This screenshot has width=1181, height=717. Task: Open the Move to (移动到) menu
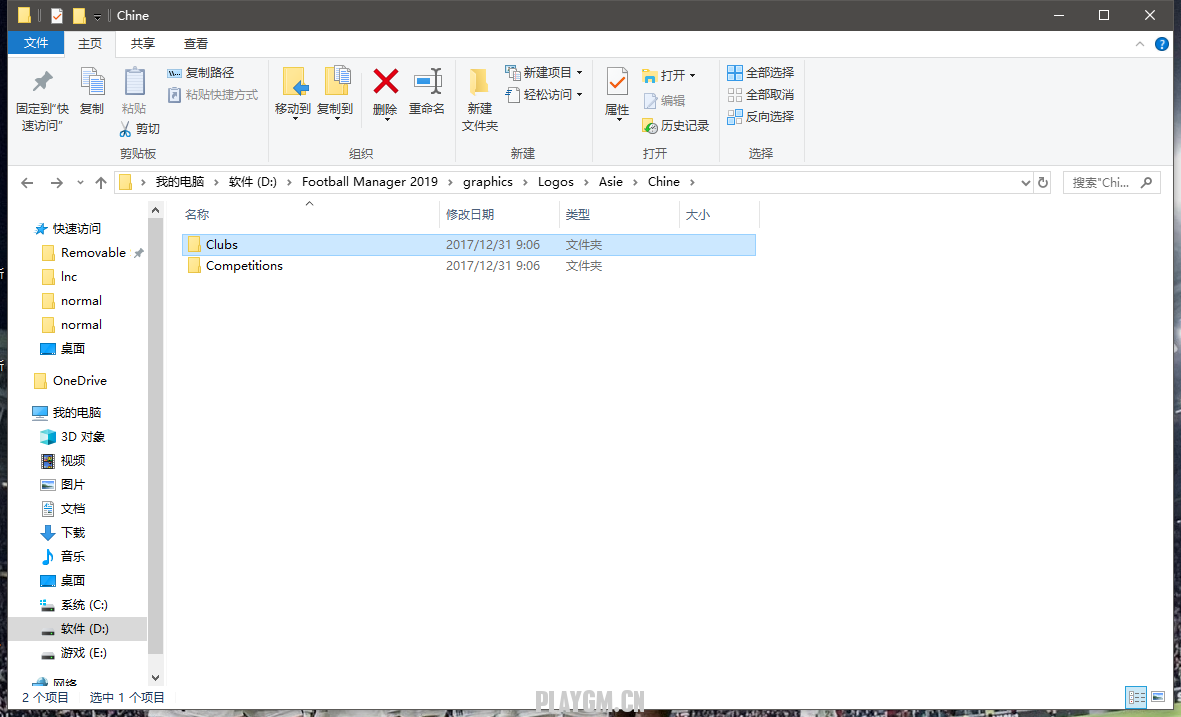(293, 93)
